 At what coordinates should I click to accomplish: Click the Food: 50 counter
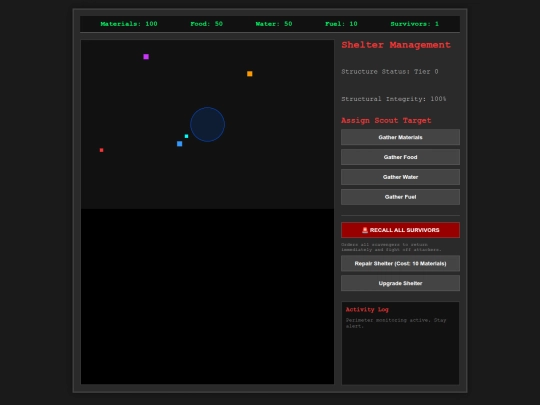pos(207,24)
